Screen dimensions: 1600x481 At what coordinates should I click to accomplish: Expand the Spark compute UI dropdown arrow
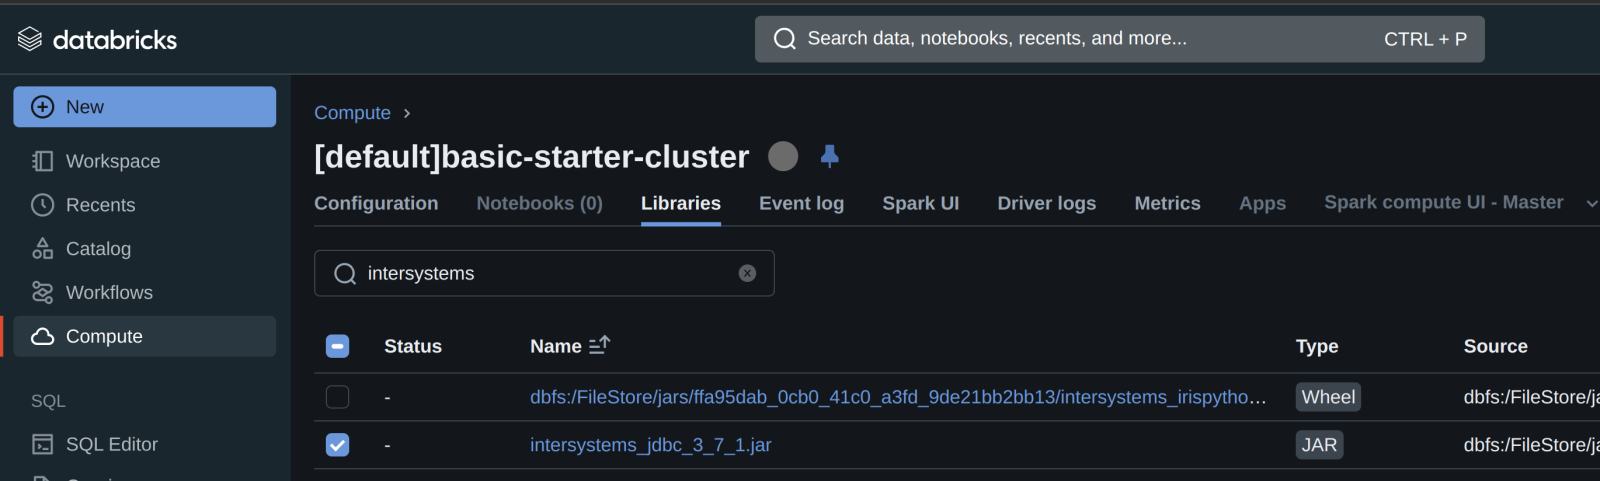point(1591,203)
